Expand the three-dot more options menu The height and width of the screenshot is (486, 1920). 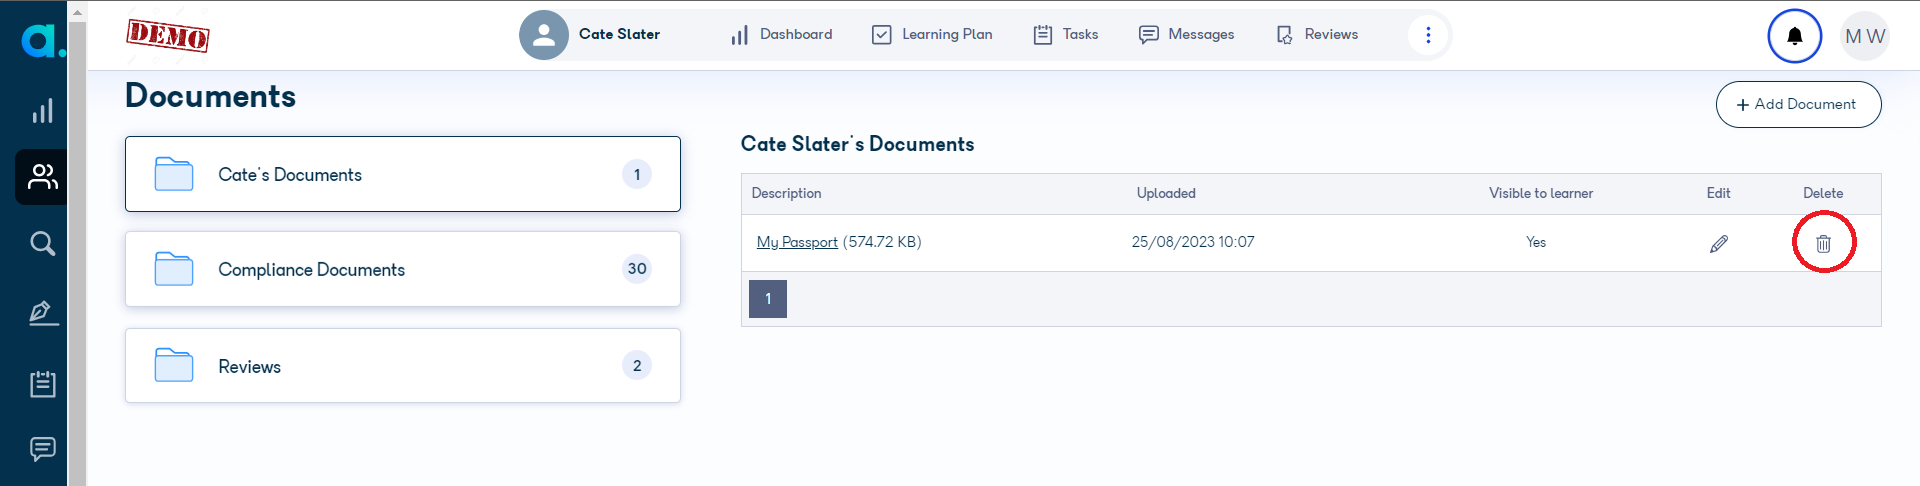1428,35
